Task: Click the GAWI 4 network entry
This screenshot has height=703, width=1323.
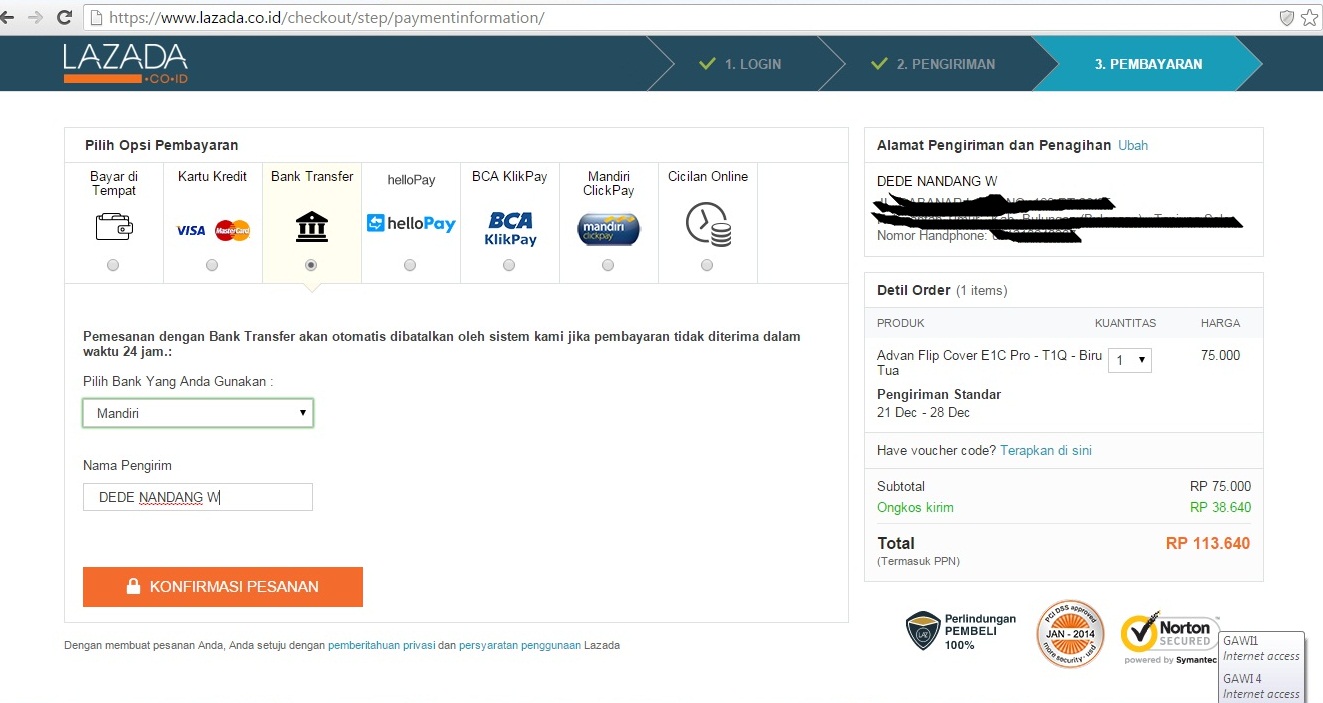Action: [x=1261, y=686]
